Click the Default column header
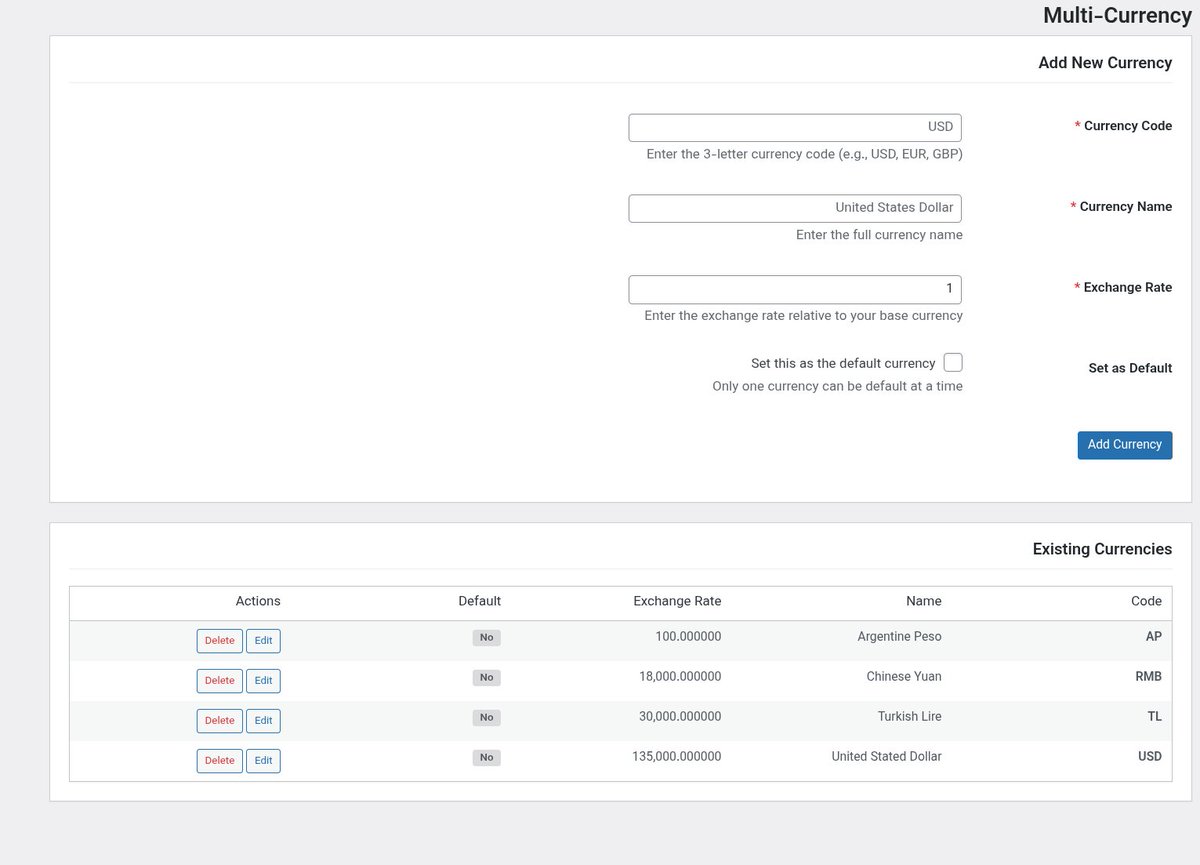 (480, 601)
